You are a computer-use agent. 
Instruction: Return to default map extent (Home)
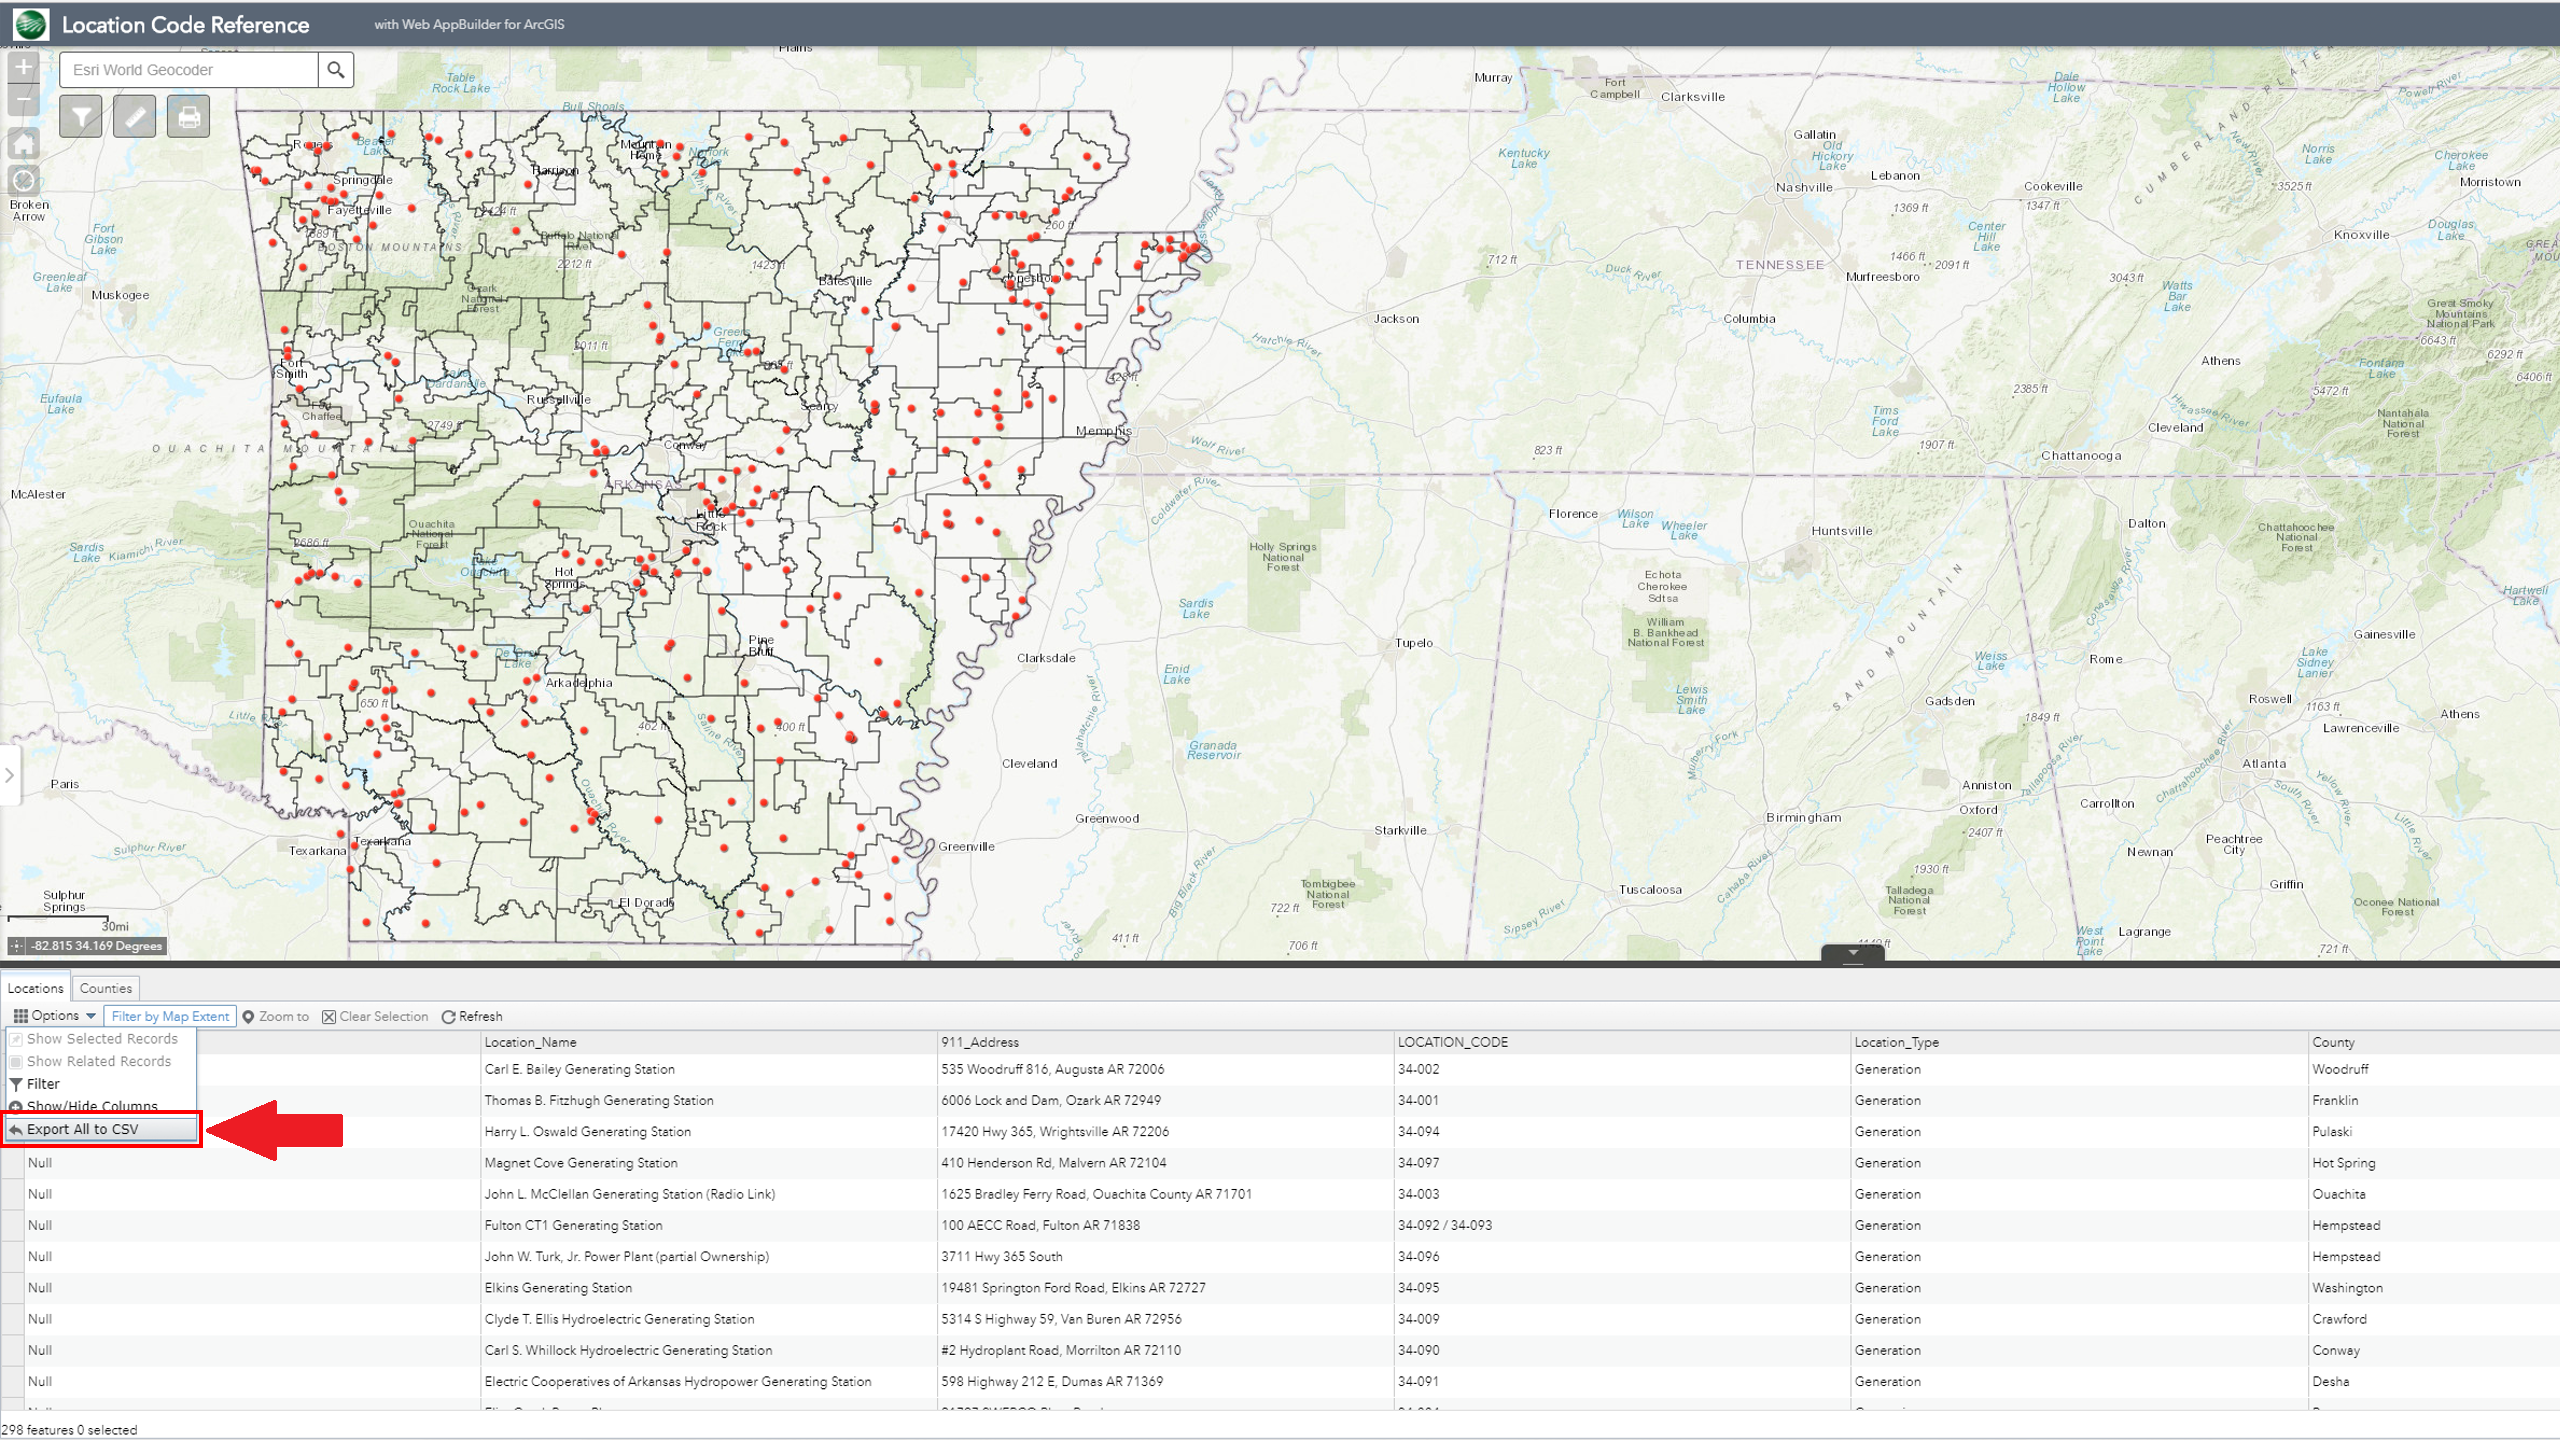[24, 142]
